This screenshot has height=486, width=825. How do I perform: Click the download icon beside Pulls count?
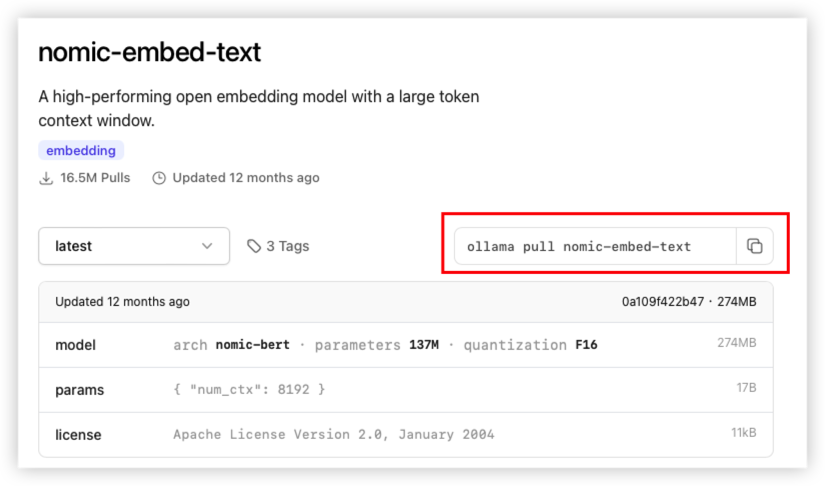pos(46,178)
